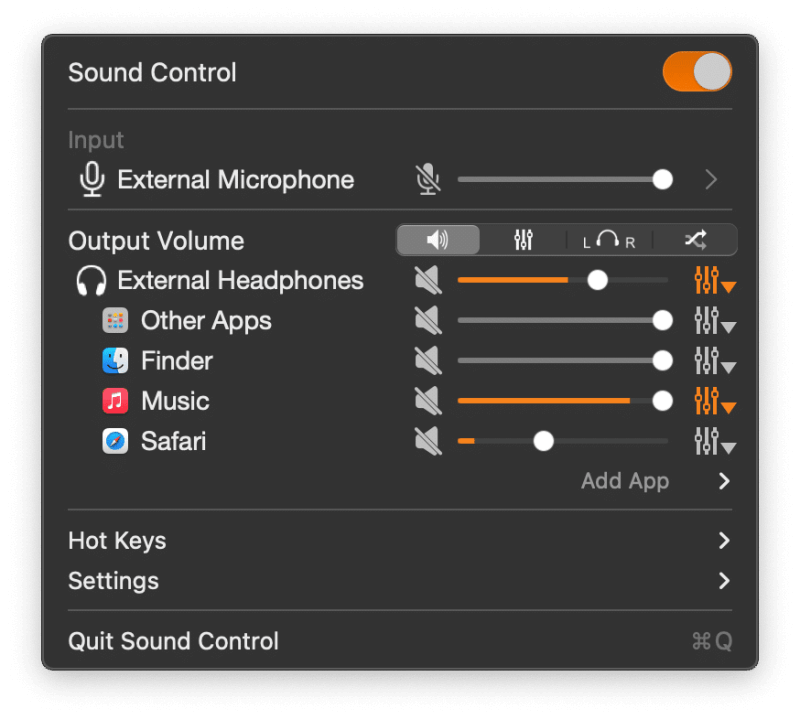Click the Safari app icon
The width and height of the screenshot is (800, 719).
117,441
